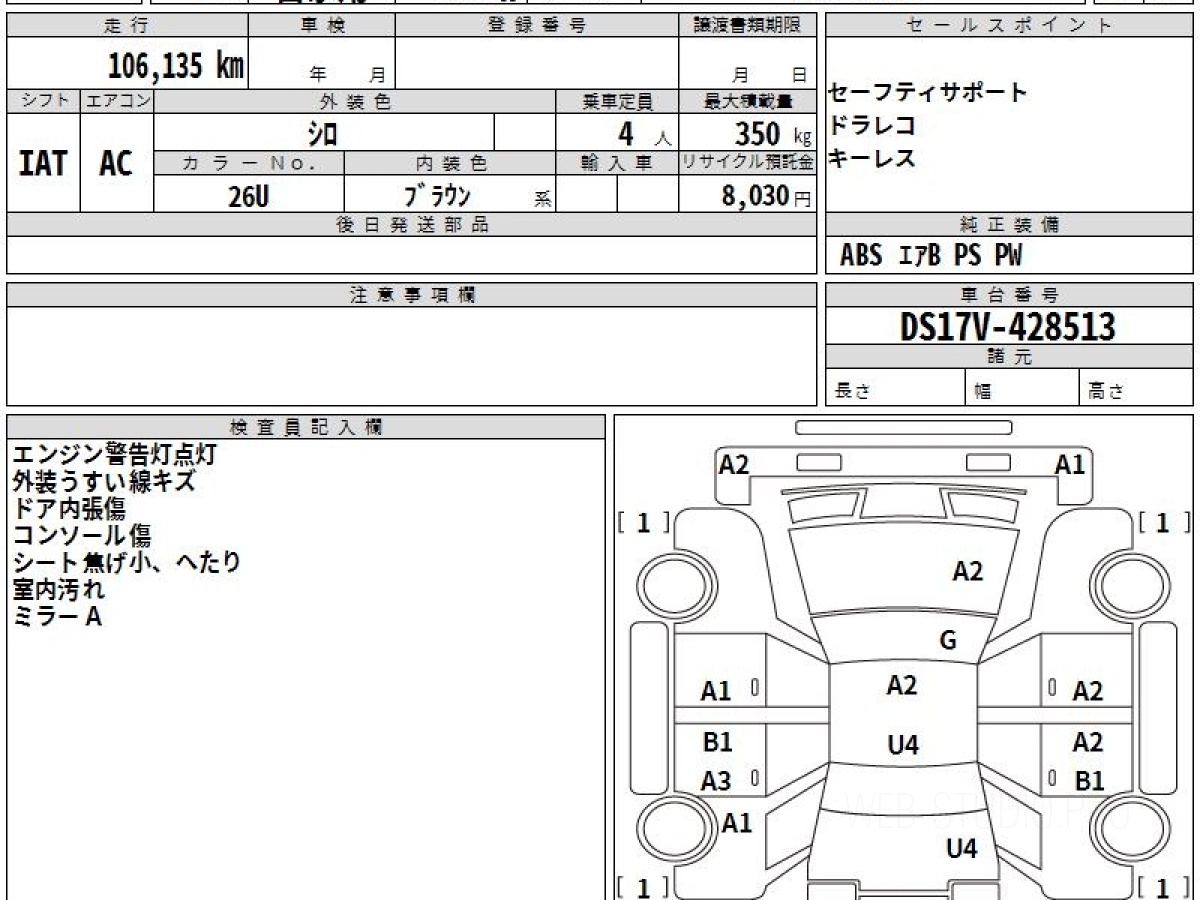1200x900 pixels.
Task: Click the 内装色 header cell
Action: tap(450, 163)
